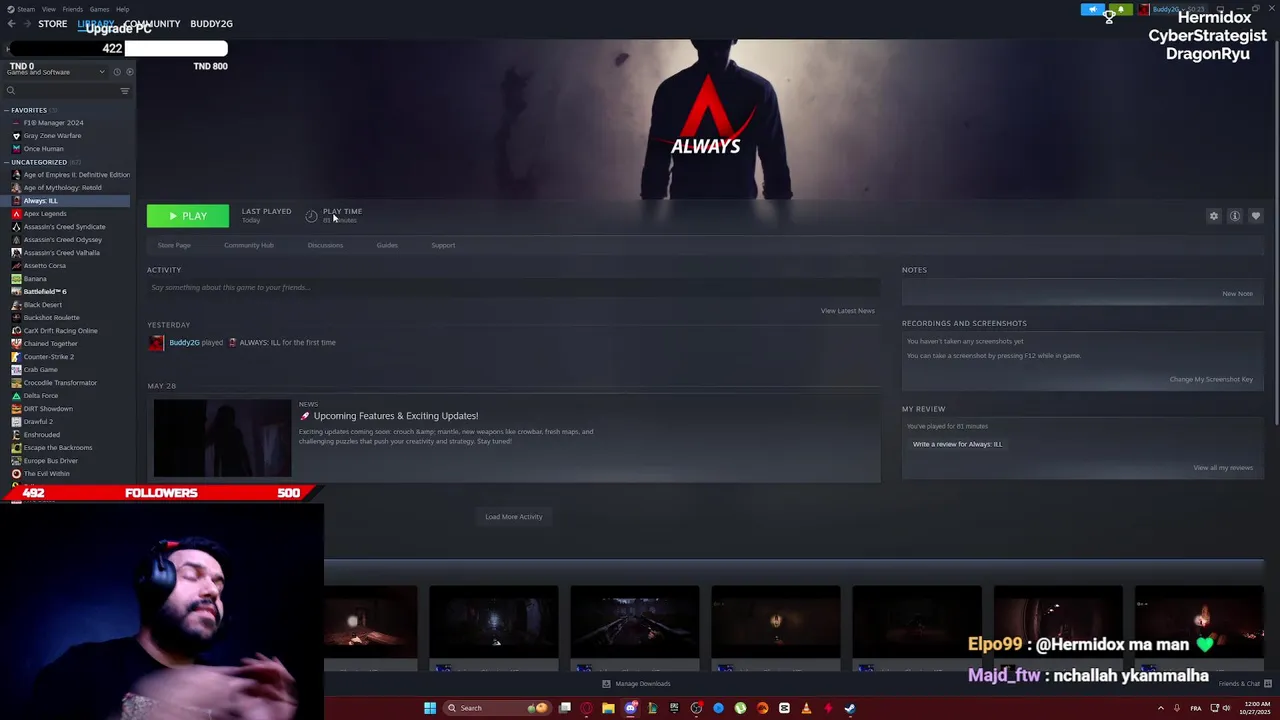Go to the game's Store Page
Image resolution: width=1280 pixels, height=720 pixels.
[174, 245]
